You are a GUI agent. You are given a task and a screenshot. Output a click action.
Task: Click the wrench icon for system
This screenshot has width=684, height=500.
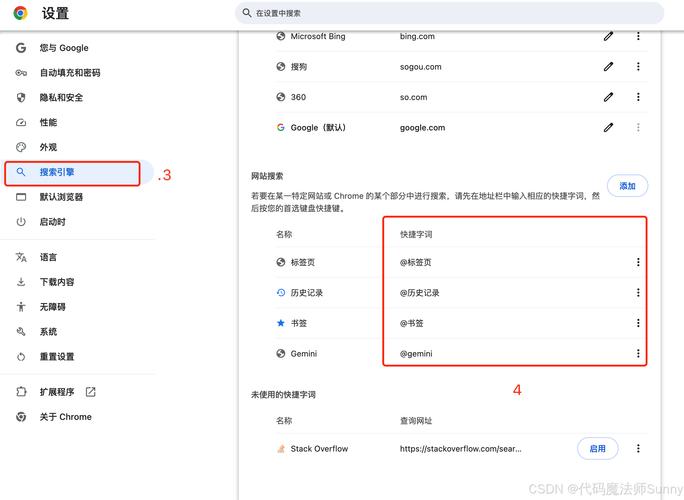(x=21, y=332)
